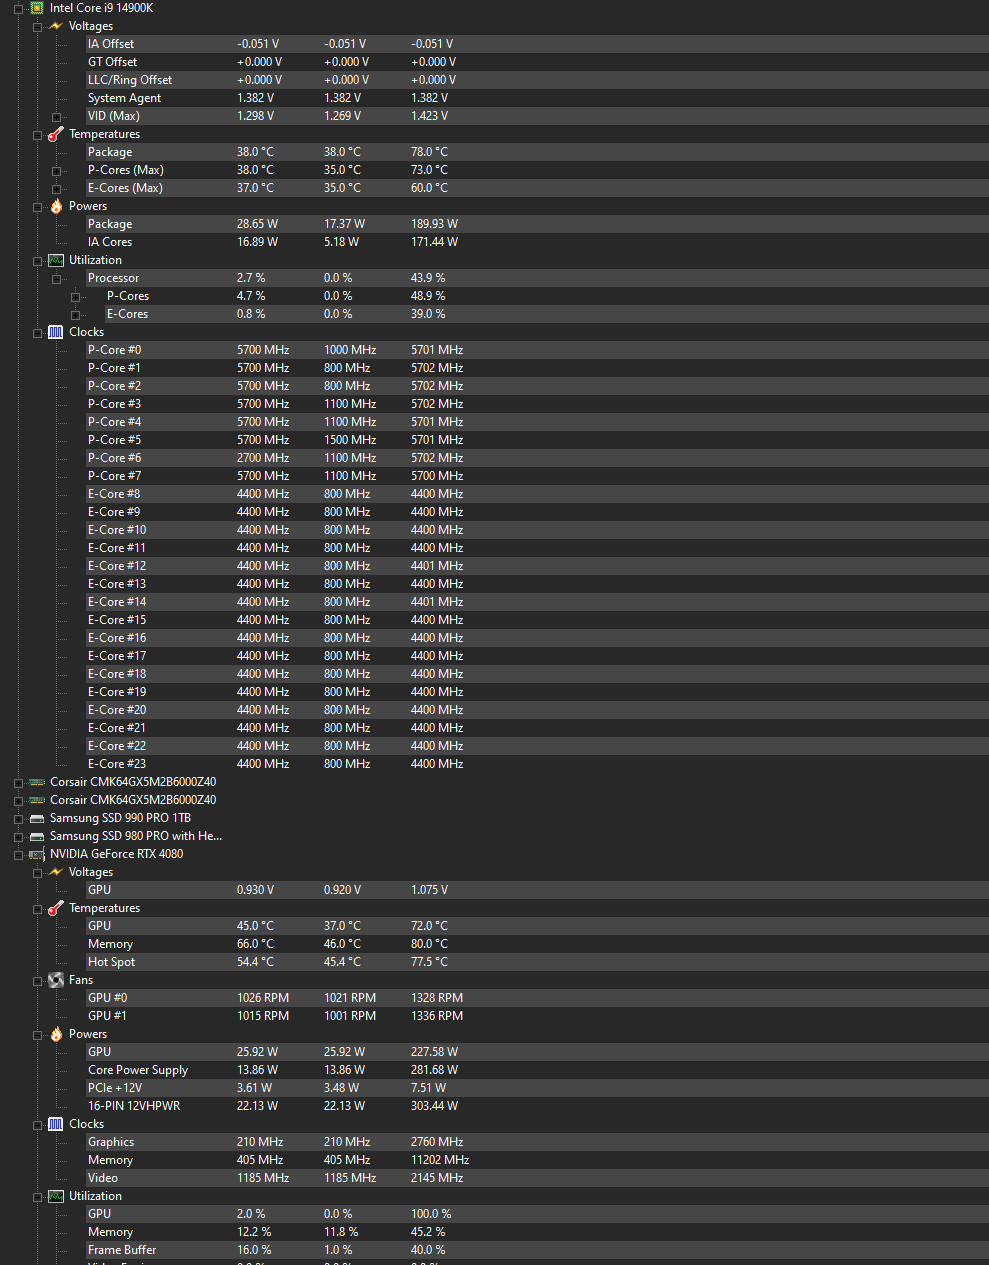This screenshot has width=989, height=1265.
Task: Click the graph icon beside CPU Utilization
Action: (x=56, y=260)
